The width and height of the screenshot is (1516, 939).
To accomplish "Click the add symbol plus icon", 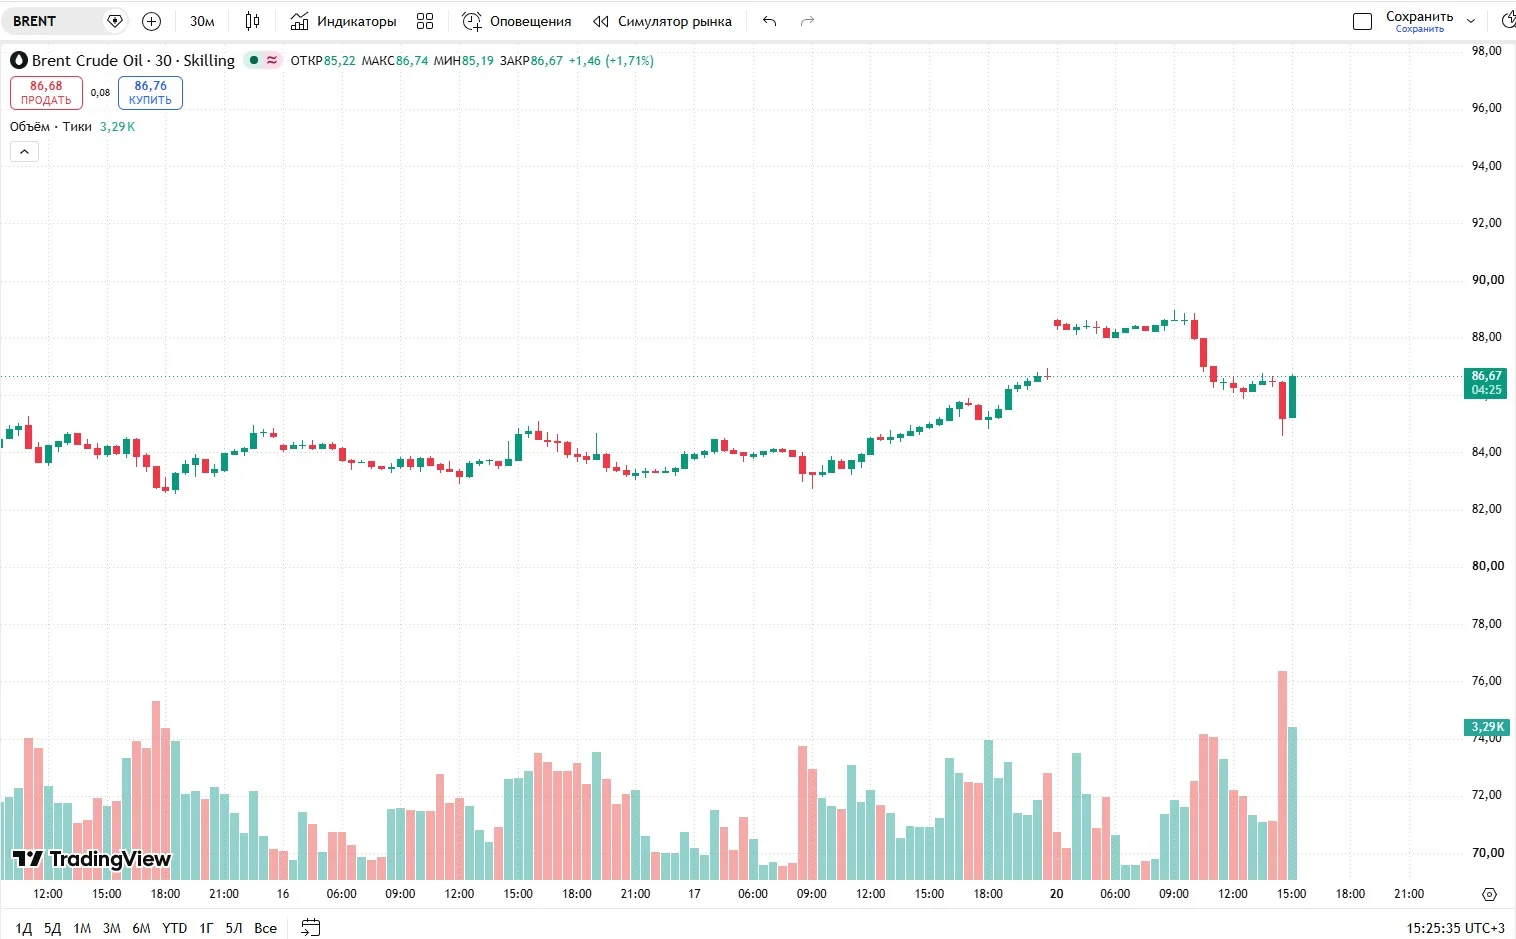I will 151,21.
